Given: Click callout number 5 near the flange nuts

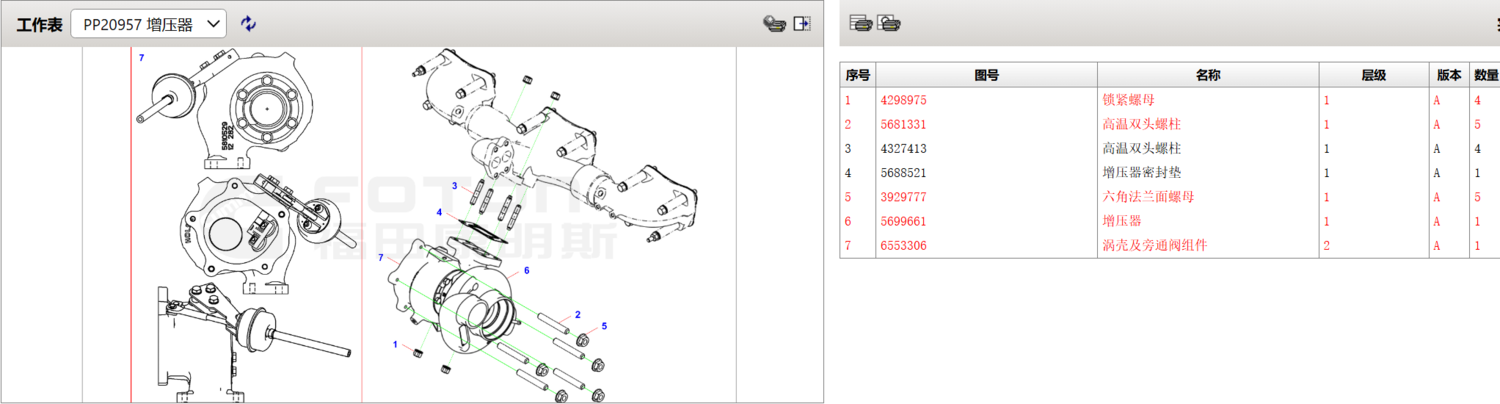Looking at the screenshot, I should (x=604, y=326).
